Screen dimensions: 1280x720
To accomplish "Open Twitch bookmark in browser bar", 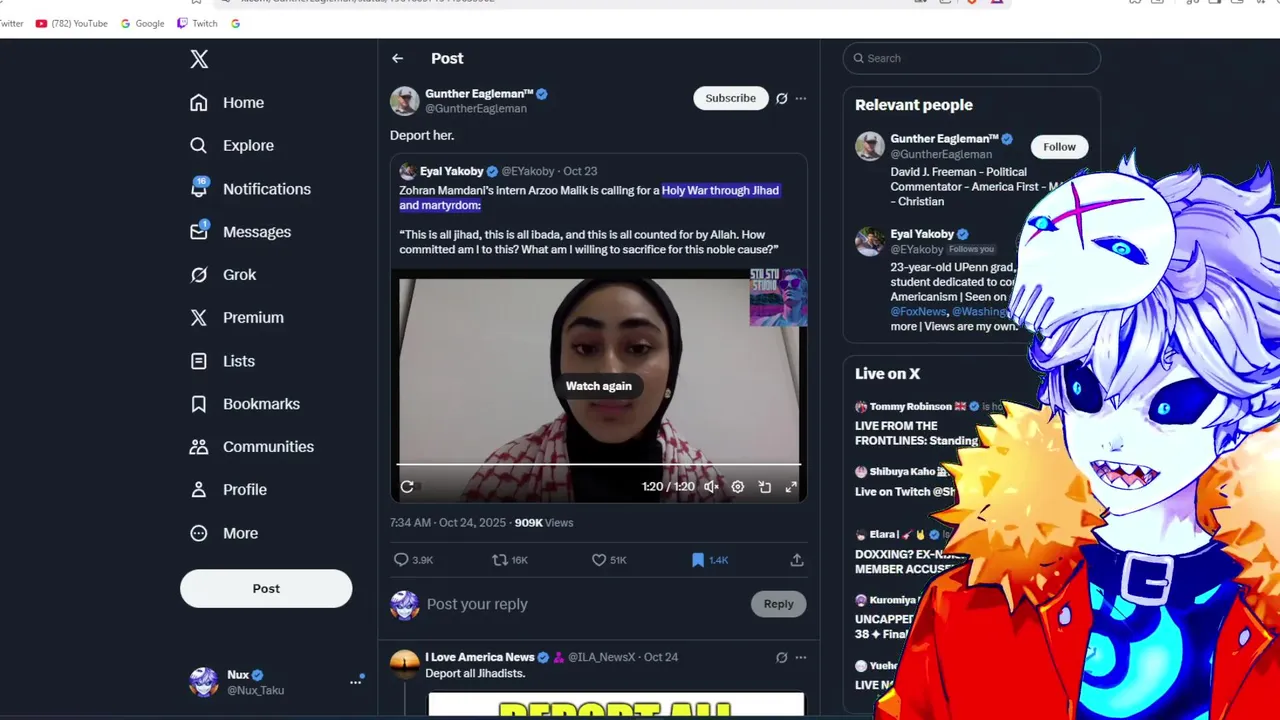I will click(197, 23).
